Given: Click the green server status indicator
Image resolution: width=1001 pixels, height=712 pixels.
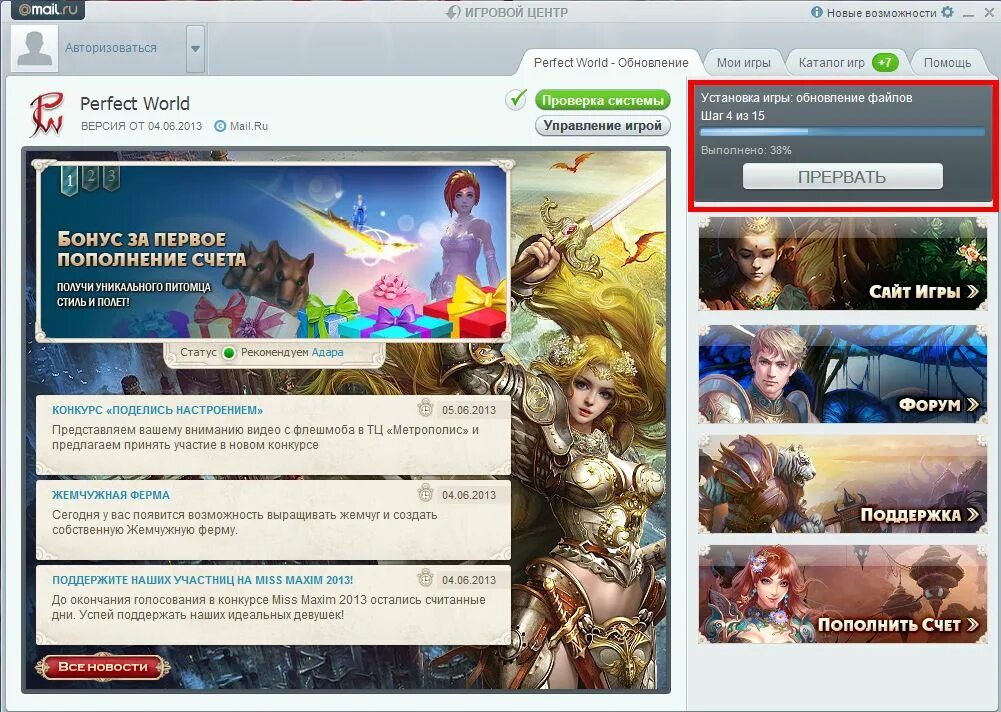Looking at the screenshot, I should 229,352.
